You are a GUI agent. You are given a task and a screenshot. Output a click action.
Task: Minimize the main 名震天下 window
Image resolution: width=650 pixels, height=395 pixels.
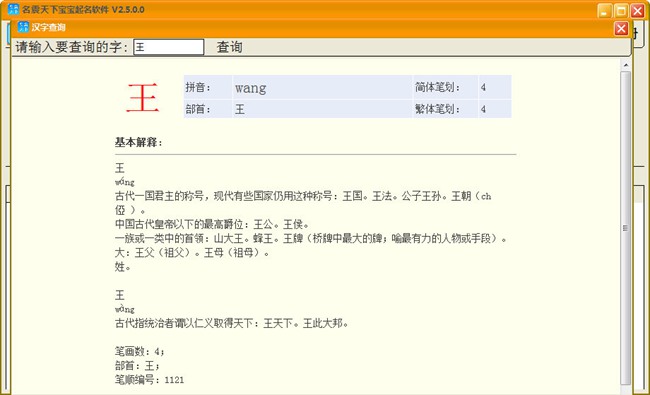click(x=605, y=11)
